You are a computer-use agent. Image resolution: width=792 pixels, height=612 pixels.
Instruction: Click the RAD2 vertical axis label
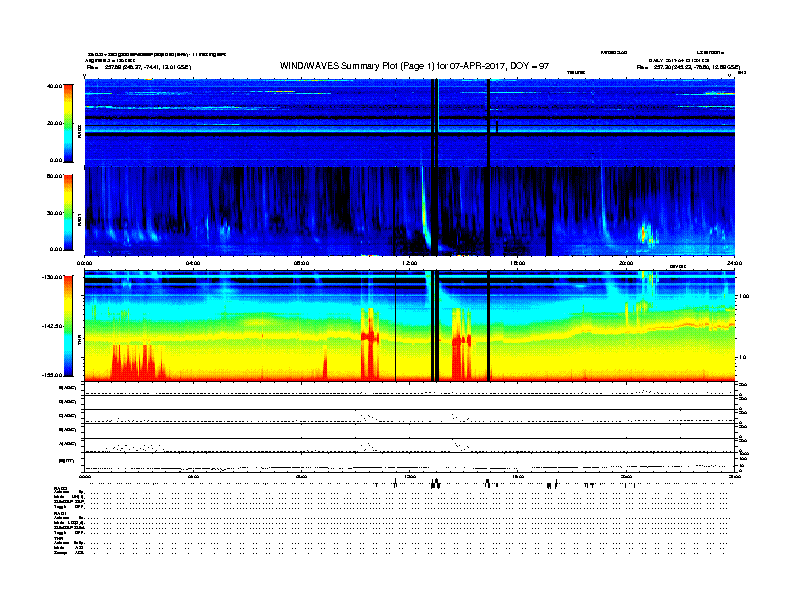click(x=79, y=131)
